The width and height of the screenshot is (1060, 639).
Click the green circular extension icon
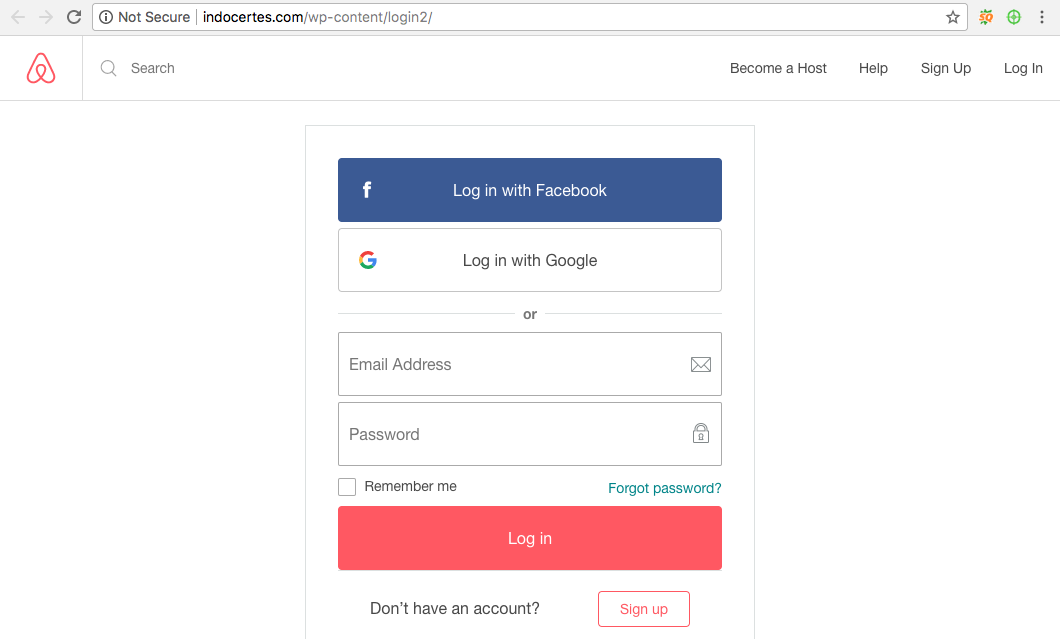(x=1013, y=17)
